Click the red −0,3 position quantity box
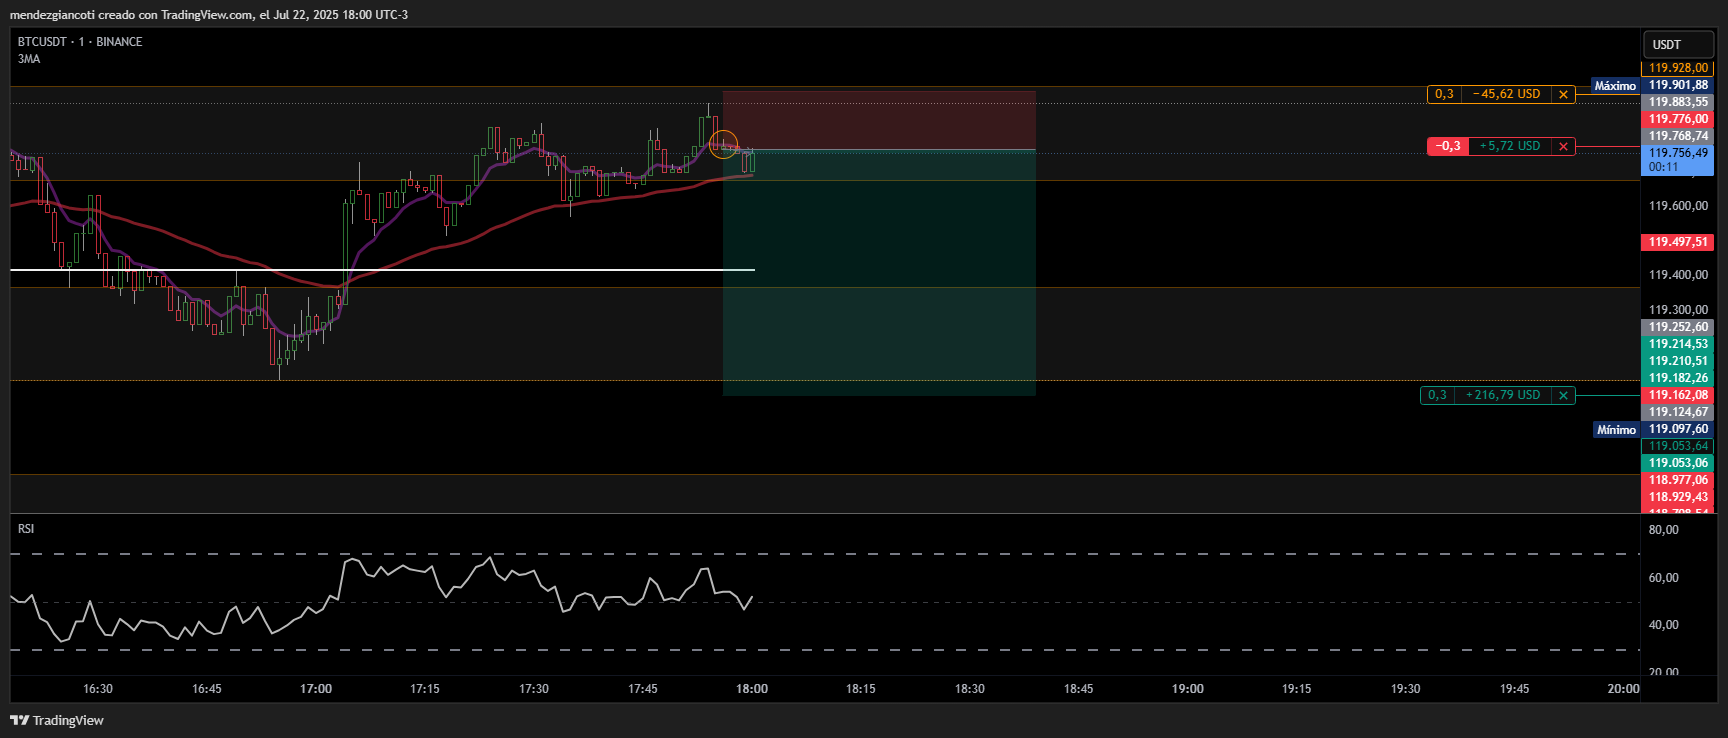The height and width of the screenshot is (738, 1728). 1448,146
